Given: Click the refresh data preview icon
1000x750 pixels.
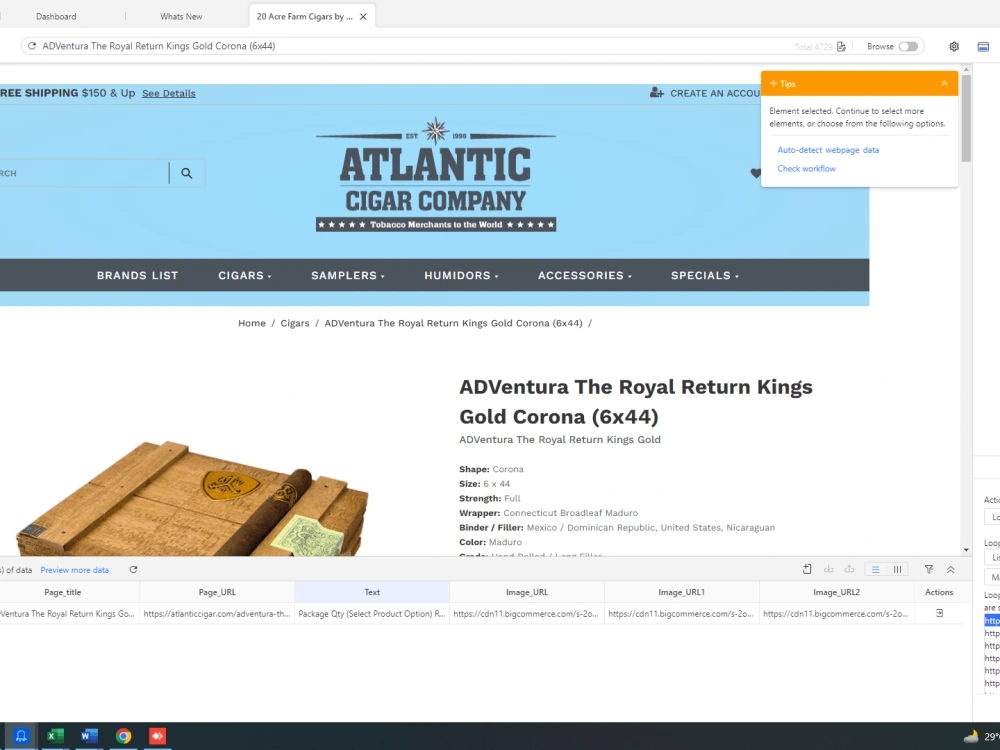Looking at the screenshot, I should coord(133,570).
